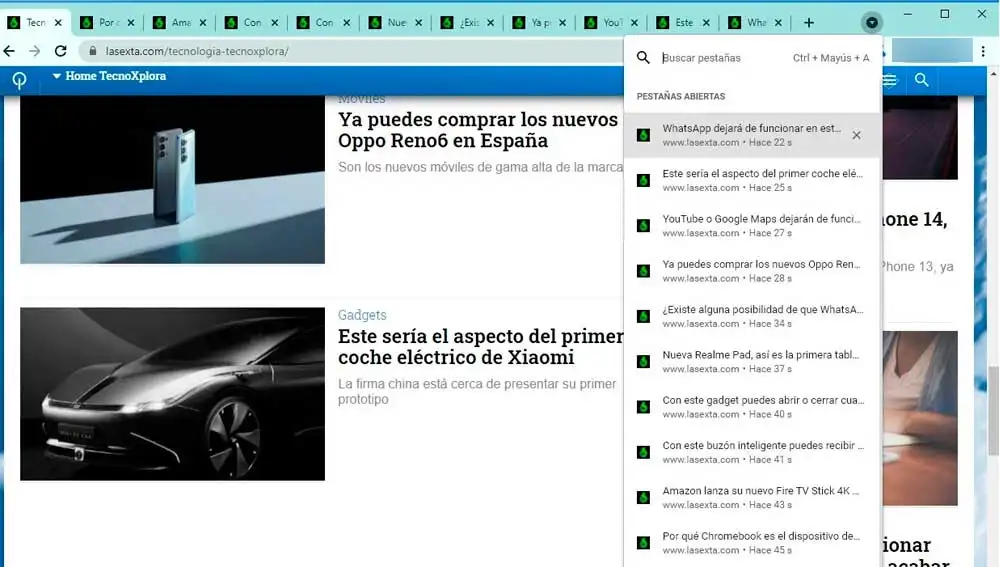This screenshot has width=1000, height=567.
Task: Close the Tecn browser tab
Action: click(58, 23)
